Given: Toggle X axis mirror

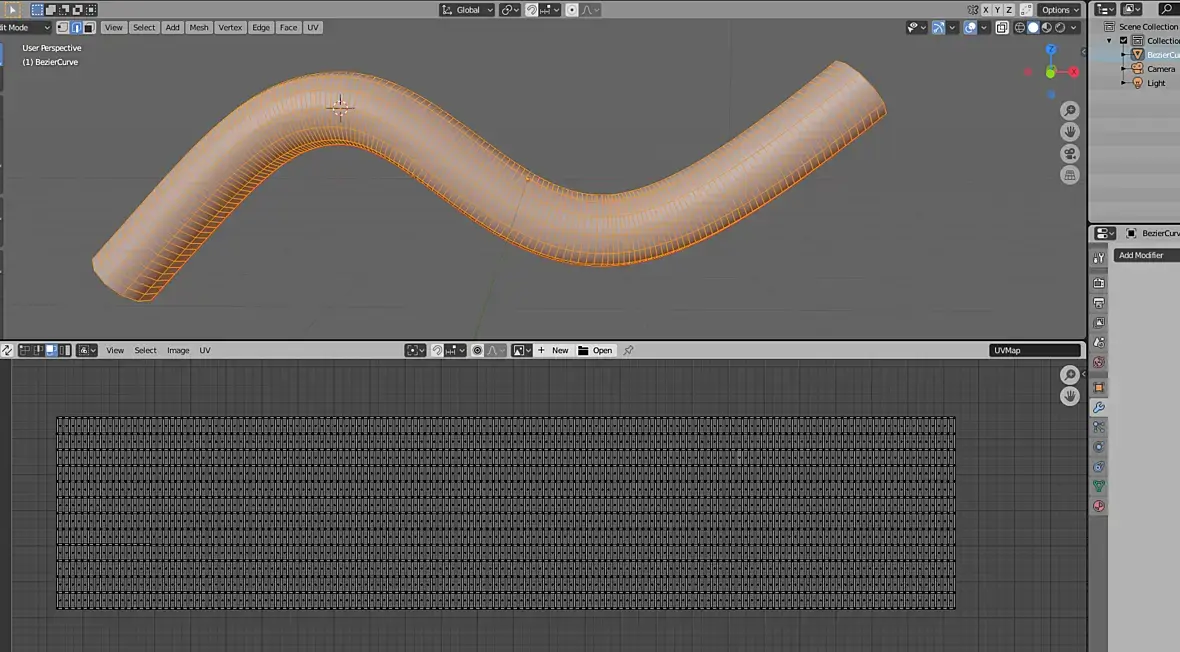Looking at the screenshot, I should point(986,10).
